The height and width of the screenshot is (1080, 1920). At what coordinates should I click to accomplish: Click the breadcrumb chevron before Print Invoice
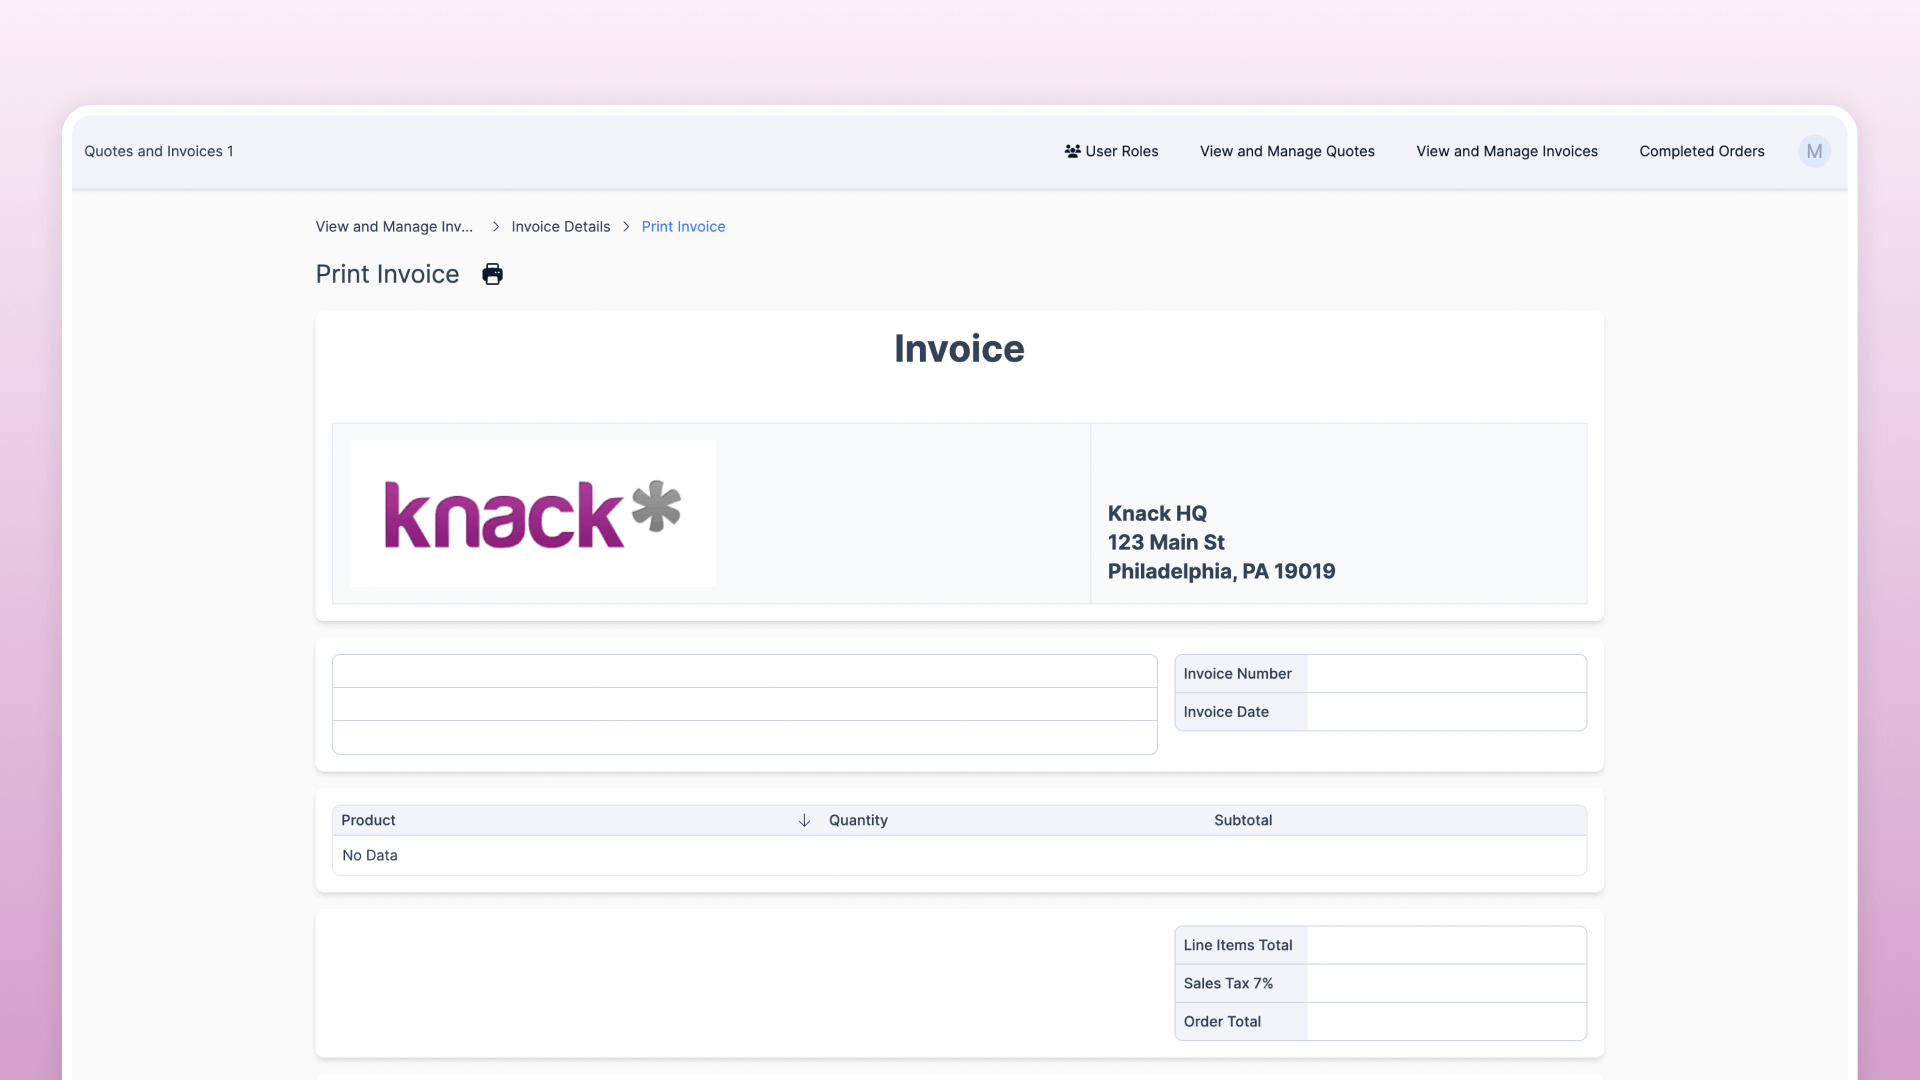pyautogui.click(x=626, y=227)
